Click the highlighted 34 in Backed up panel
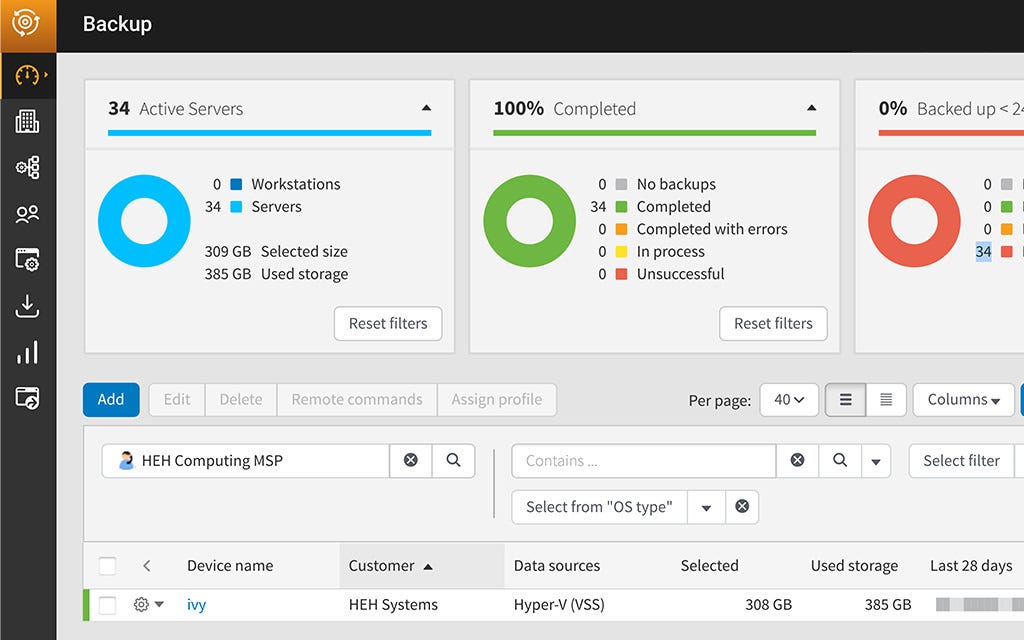Image resolution: width=1024 pixels, height=640 pixels. pyautogui.click(x=984, y=251)
